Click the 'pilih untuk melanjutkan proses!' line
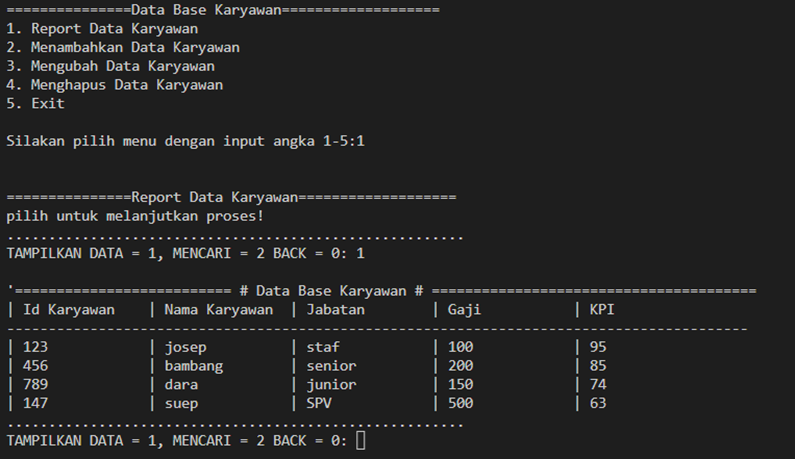 135,216
